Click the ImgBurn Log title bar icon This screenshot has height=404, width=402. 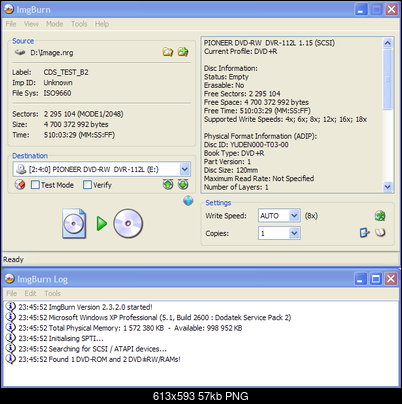(x=10, y=279)
